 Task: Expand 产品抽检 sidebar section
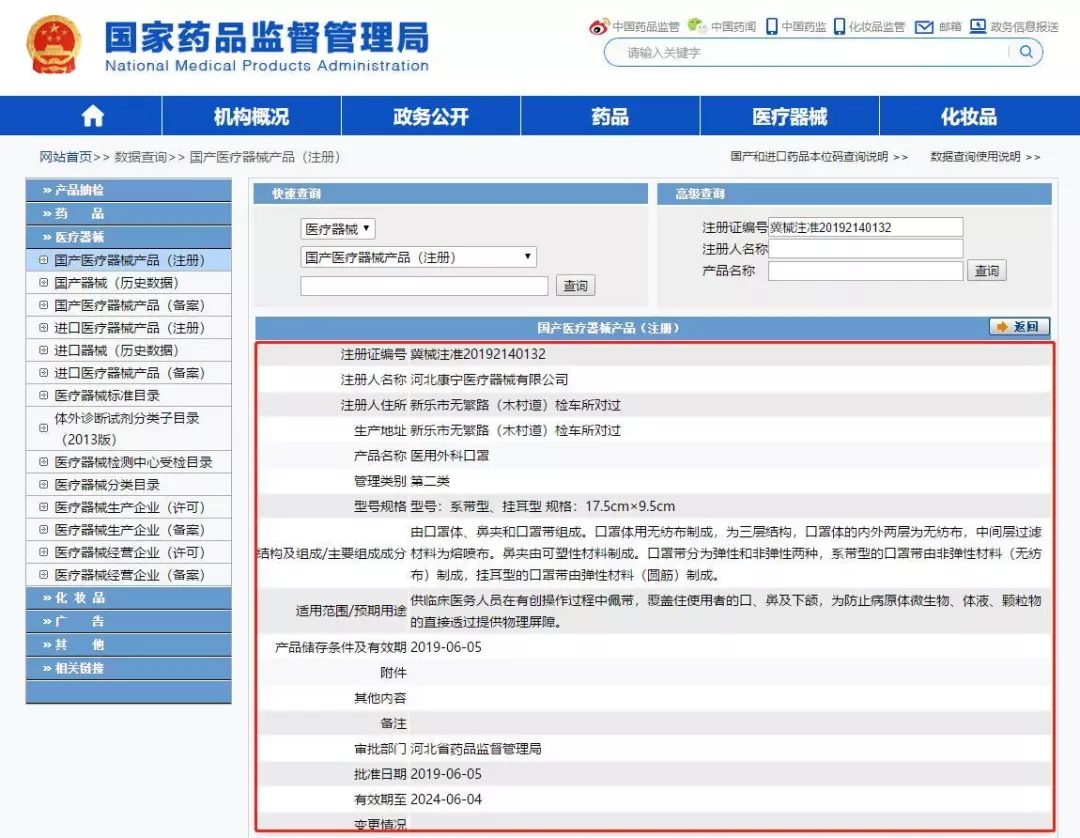pos(128,190)
